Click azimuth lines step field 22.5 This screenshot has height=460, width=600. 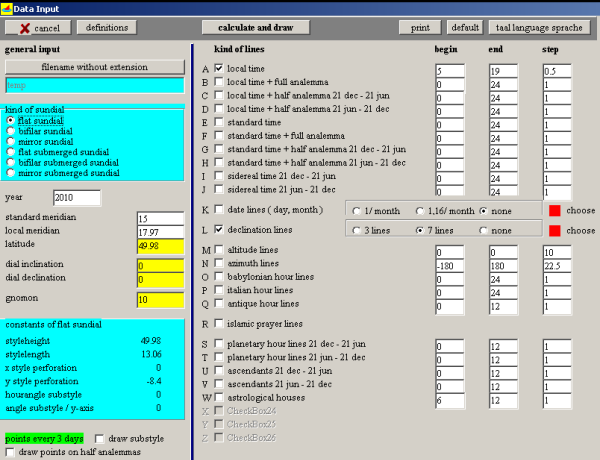pyautogui.click(x=557, y=266)
